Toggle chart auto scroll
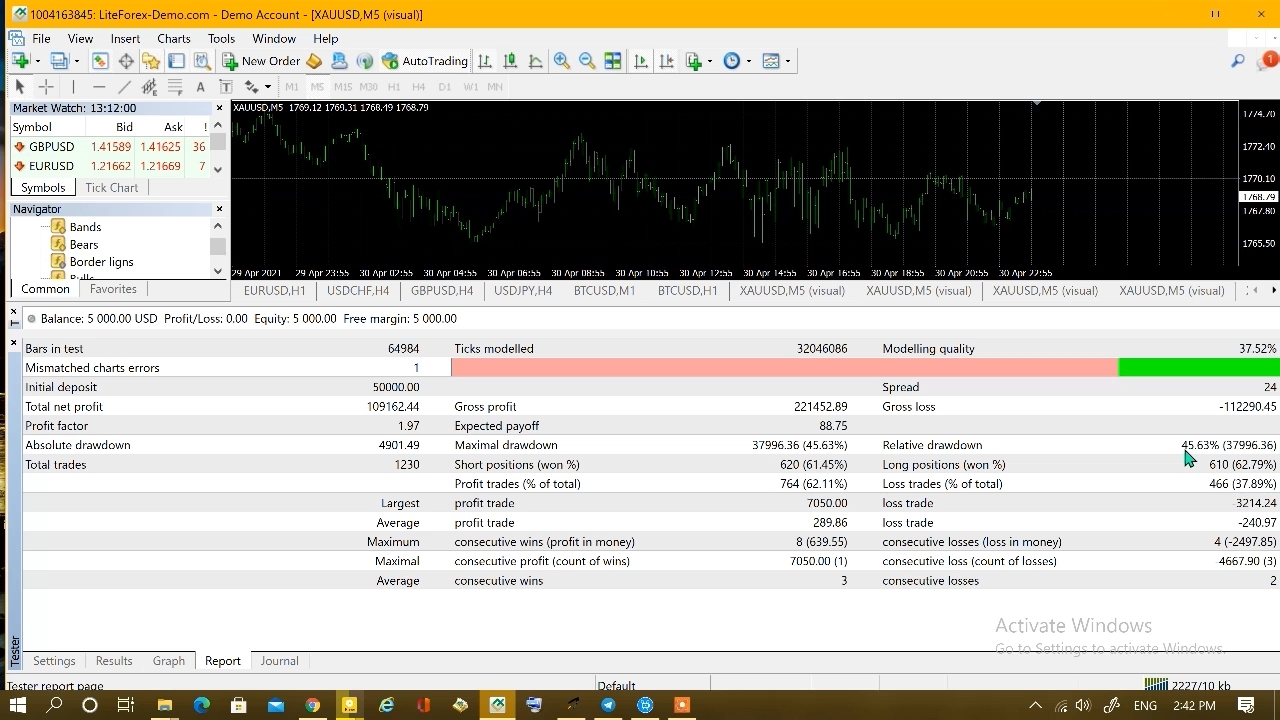Screen dimensions: 1280x720 coord(641,61)
